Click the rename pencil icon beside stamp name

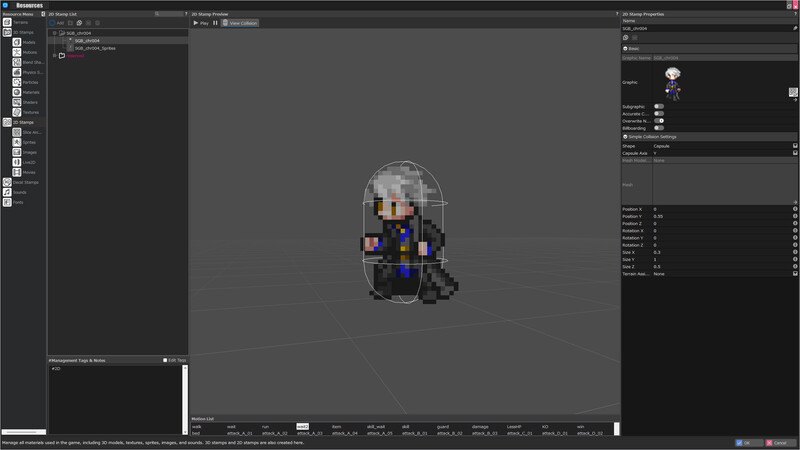pos(795,29)
